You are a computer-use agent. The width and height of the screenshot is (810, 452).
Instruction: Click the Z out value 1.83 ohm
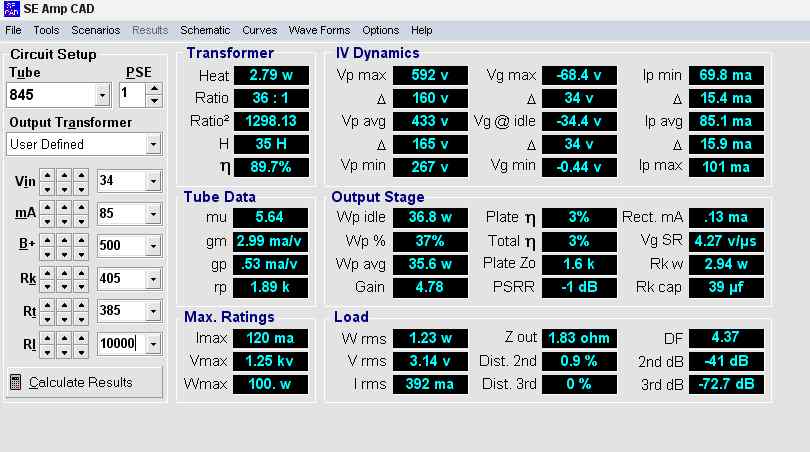tap(579, 339)
